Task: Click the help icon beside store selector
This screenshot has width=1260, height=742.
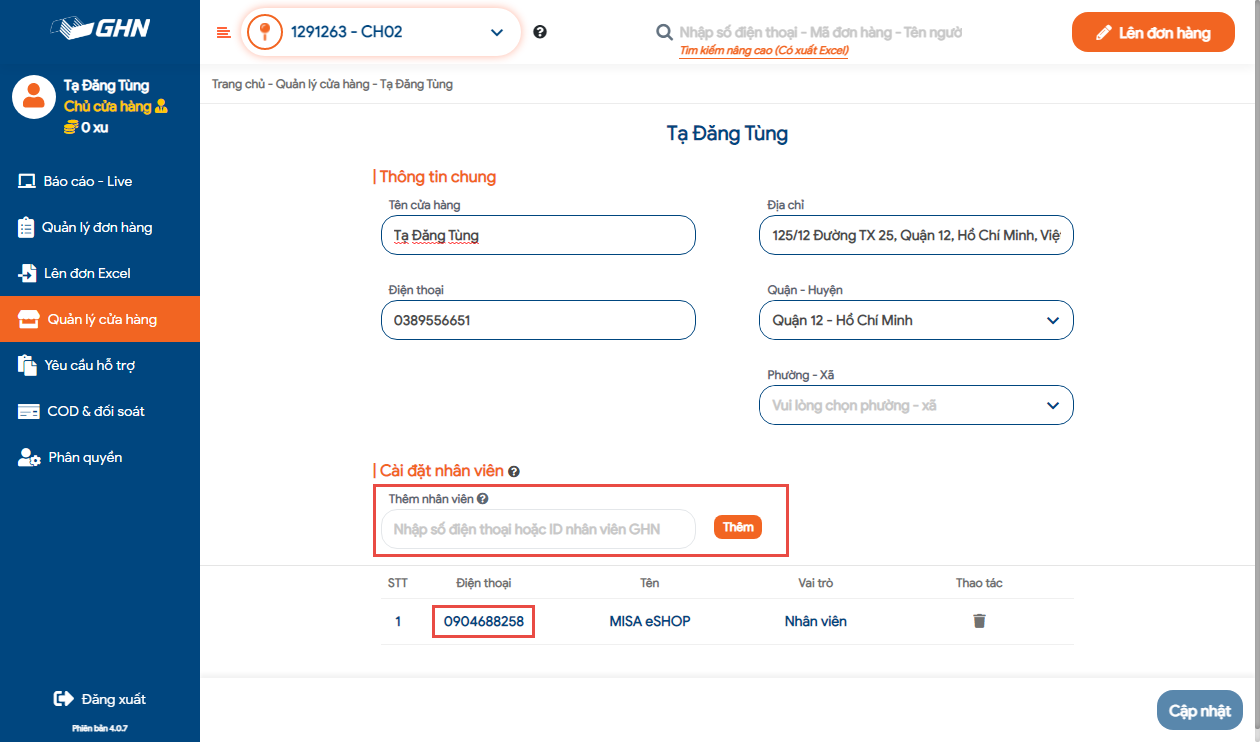Action: pos(540,32)
